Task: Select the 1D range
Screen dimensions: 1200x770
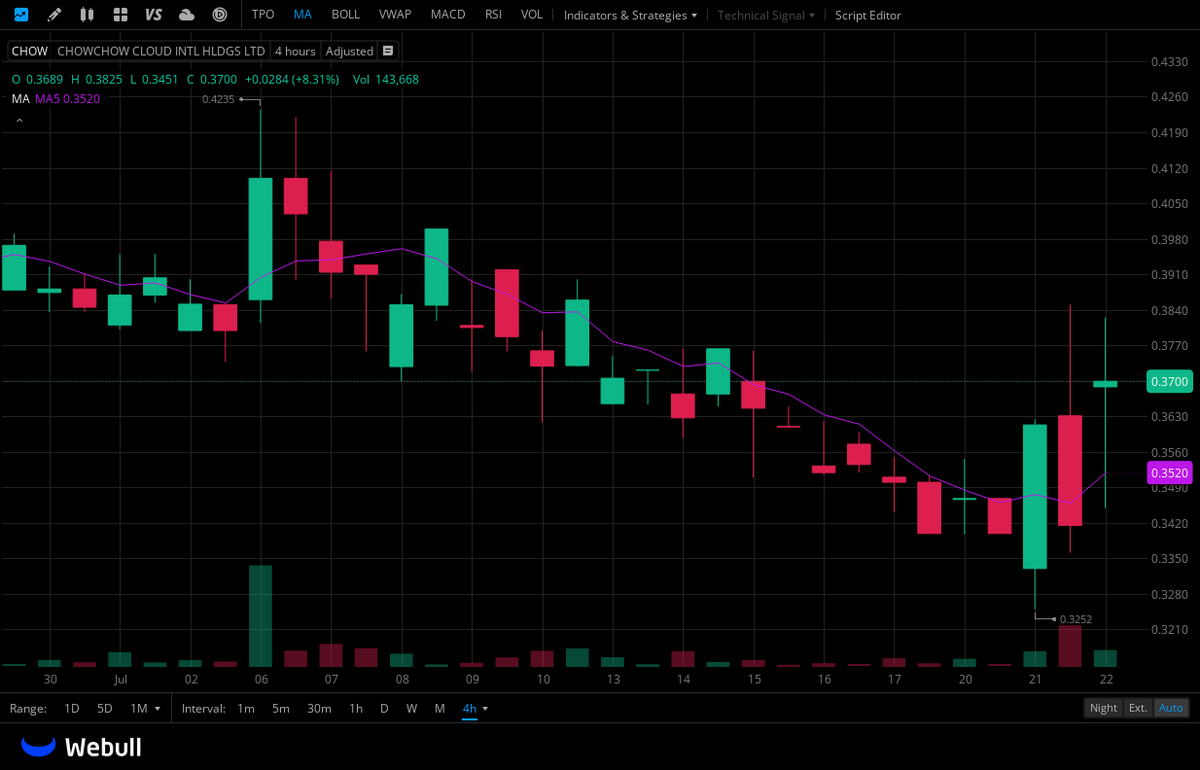Action: pyautogui.click(x=72, y=708)
